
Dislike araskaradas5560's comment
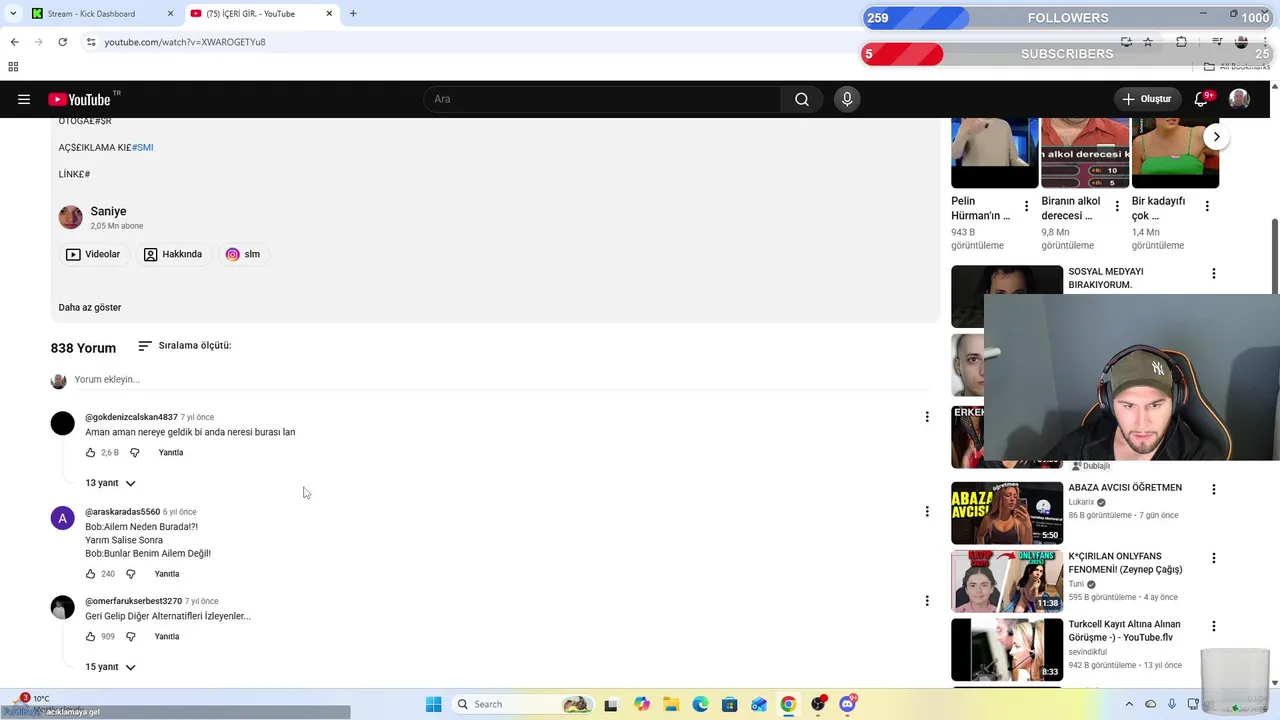pos(130,574)
